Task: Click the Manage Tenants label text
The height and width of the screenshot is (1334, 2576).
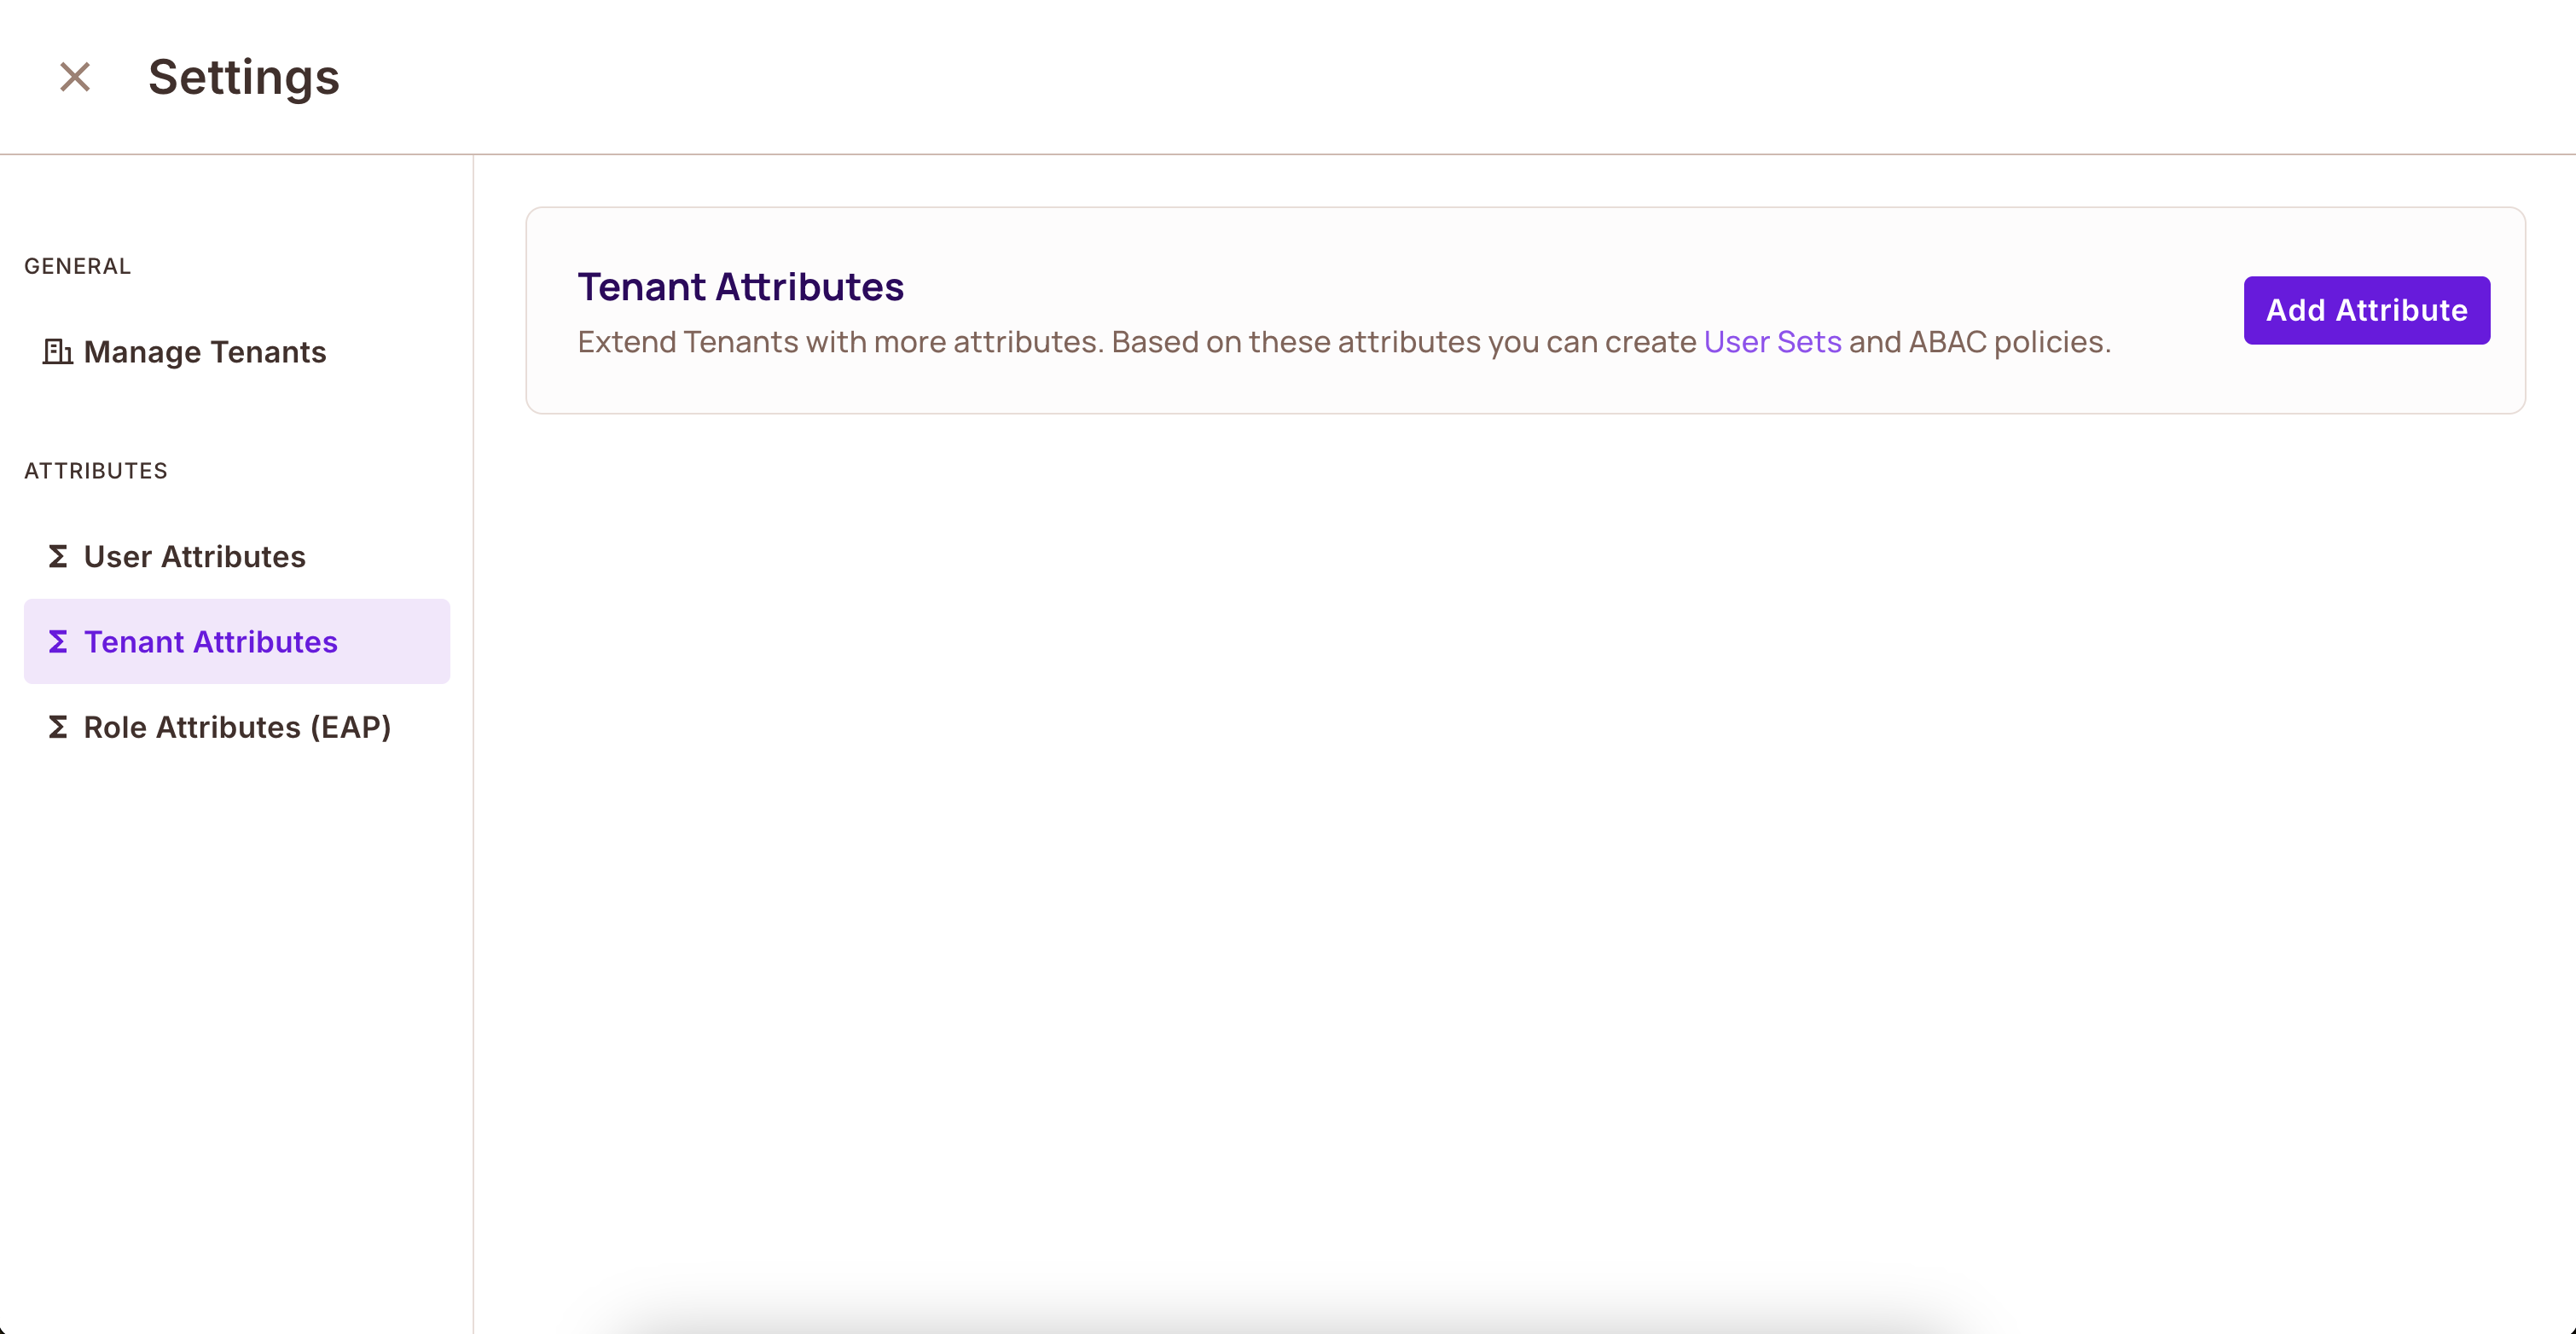Action: point(204,352)
